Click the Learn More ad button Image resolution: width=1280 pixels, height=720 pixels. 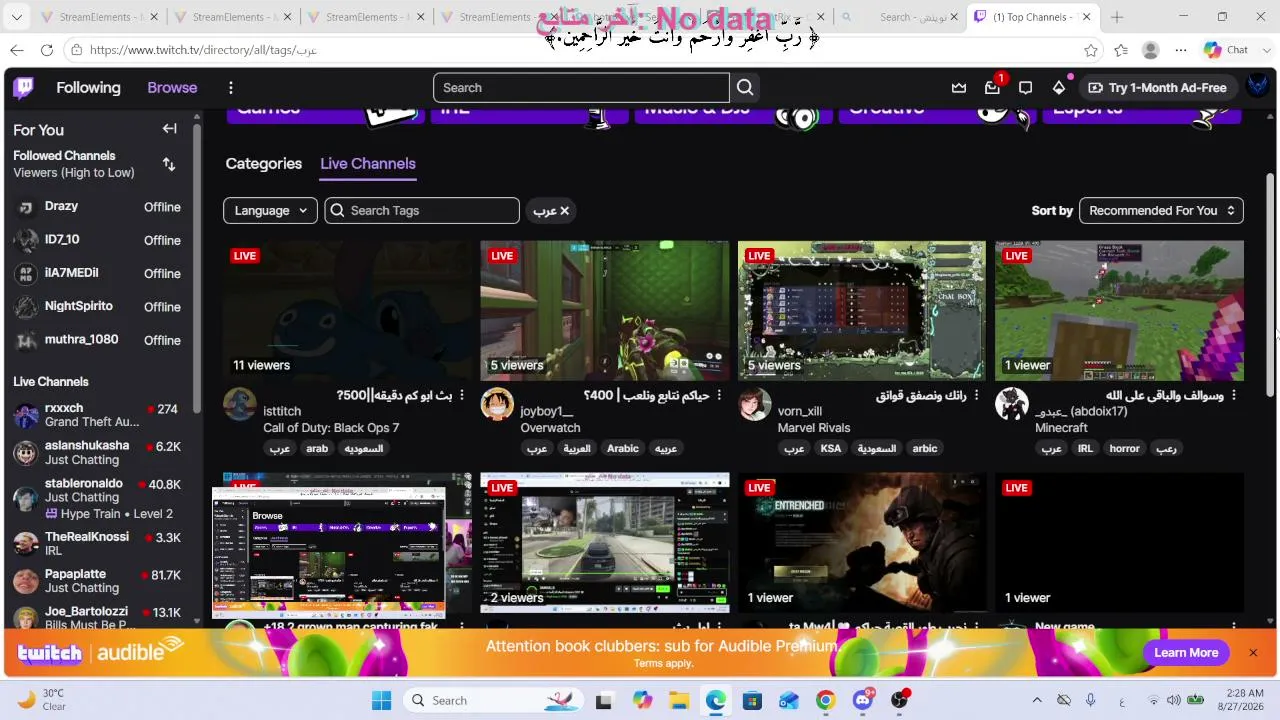tap(1186, 652)
